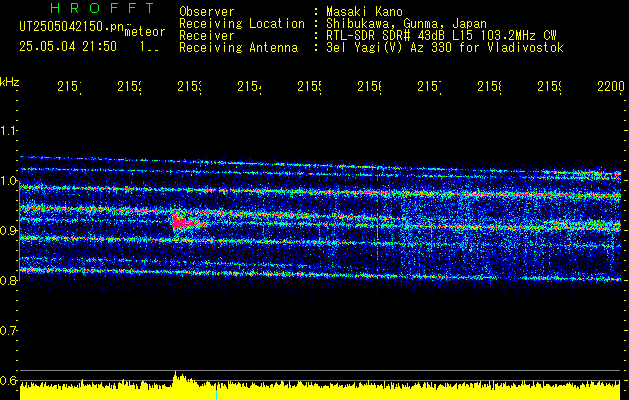Click the 'Receiving Location' label
This screenshot has height=400, width=629.
pyautogui.click(x=242, y=24)
